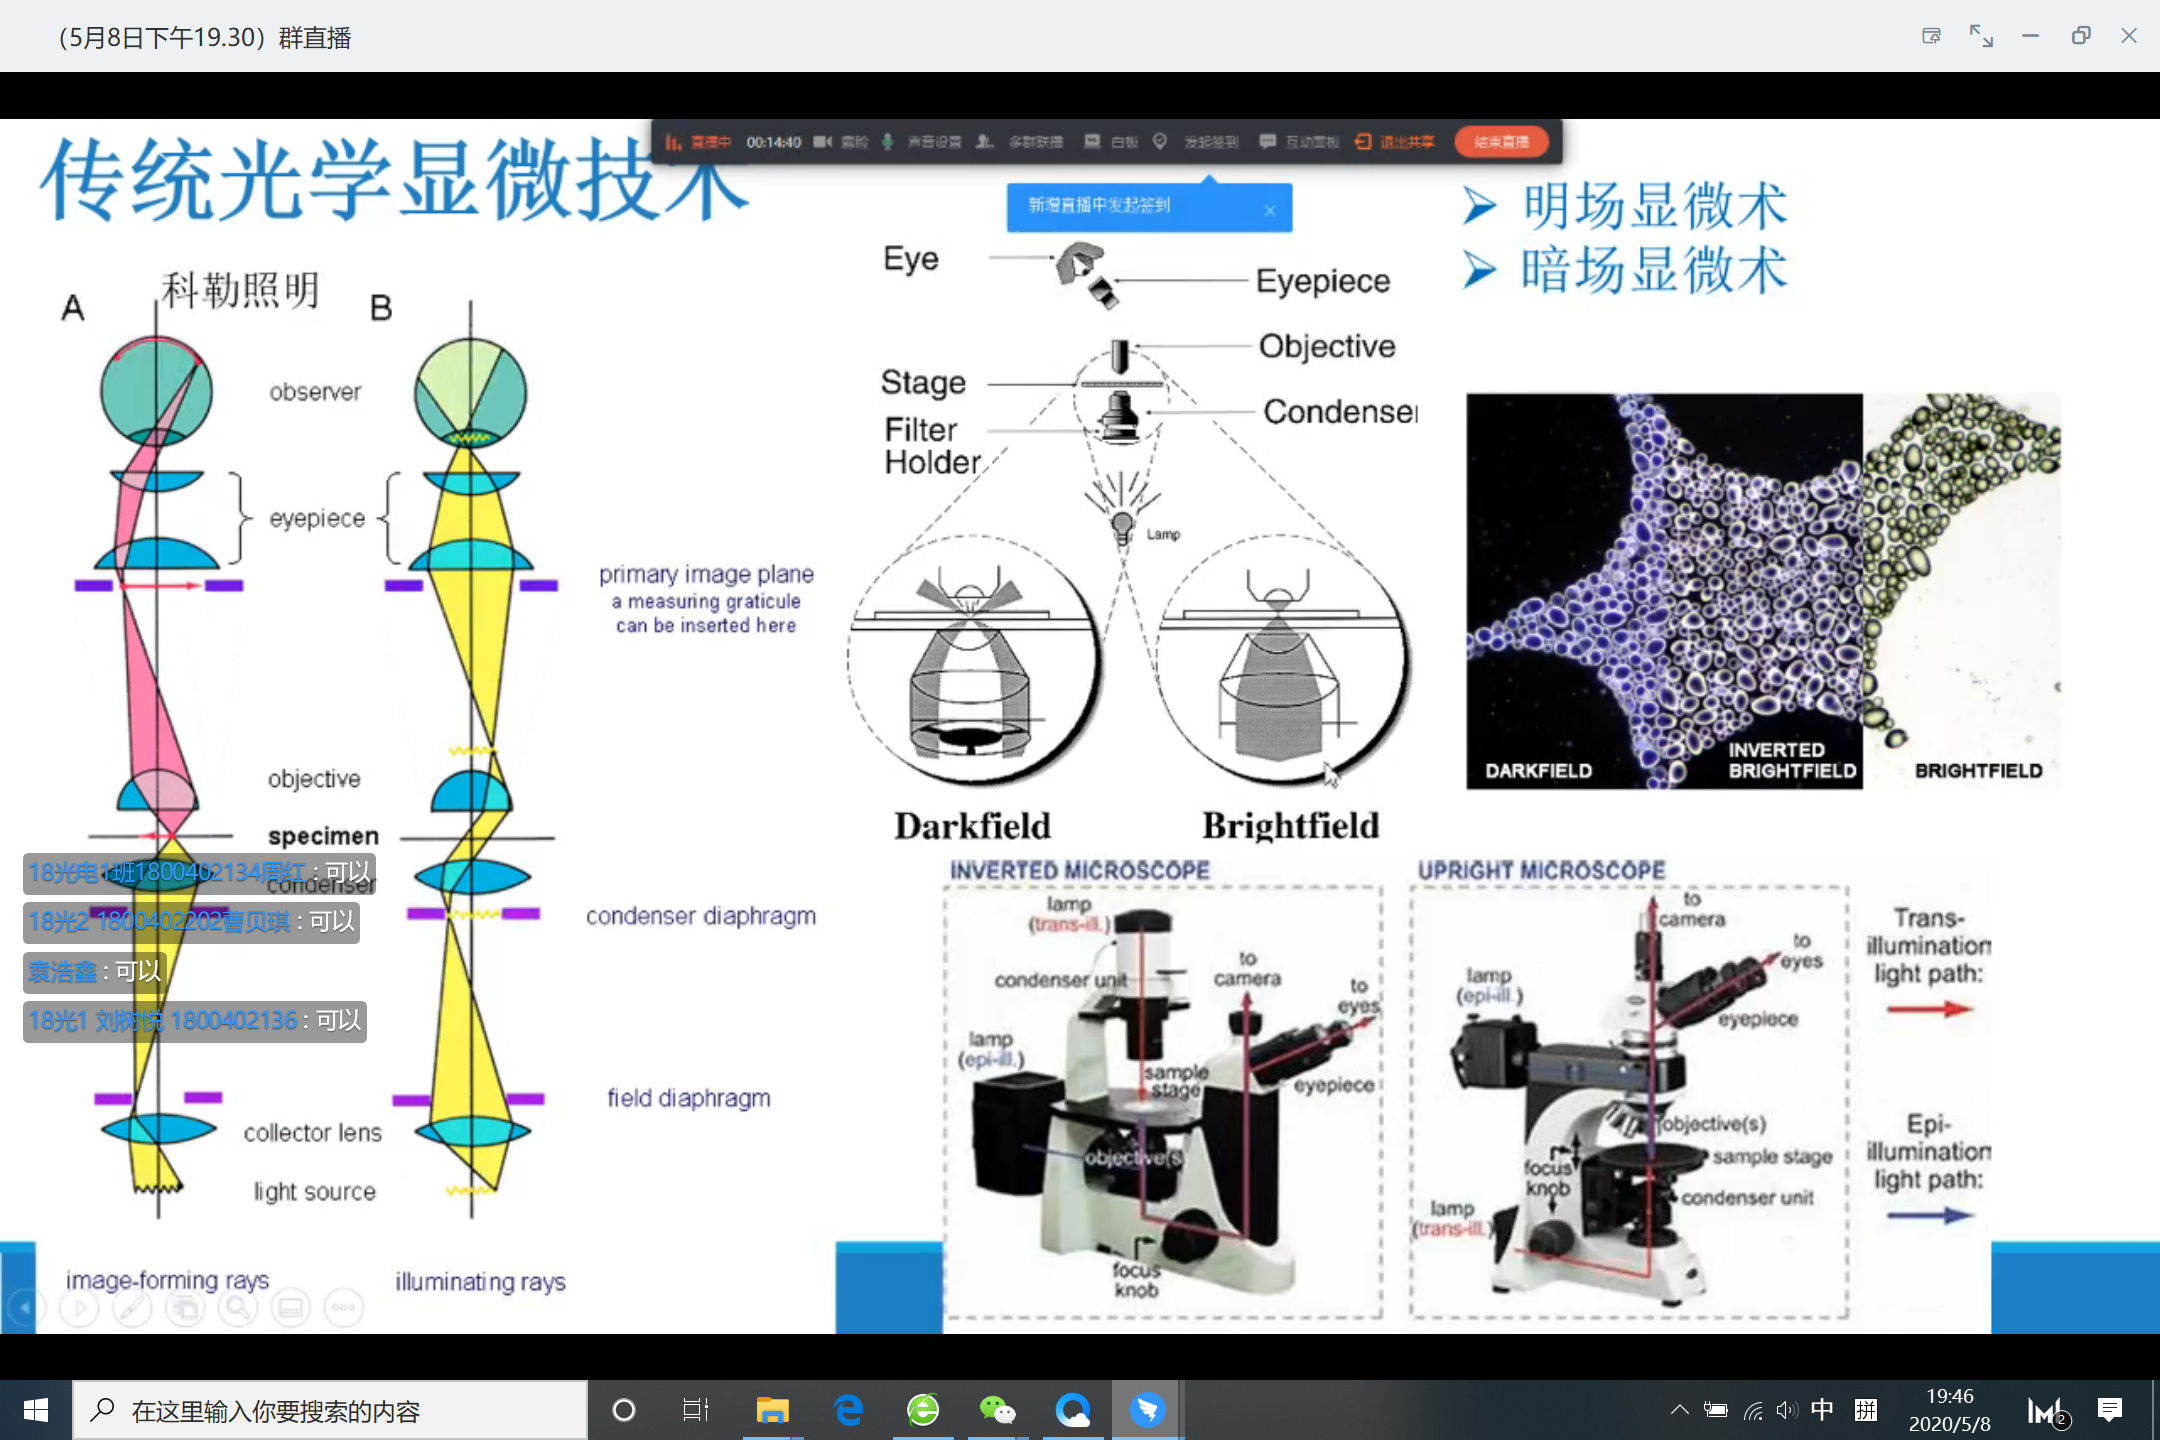Toggle the Chinese input method indicator 中
The image size is (2160, 1440).
click(x=1823, y=1410)
